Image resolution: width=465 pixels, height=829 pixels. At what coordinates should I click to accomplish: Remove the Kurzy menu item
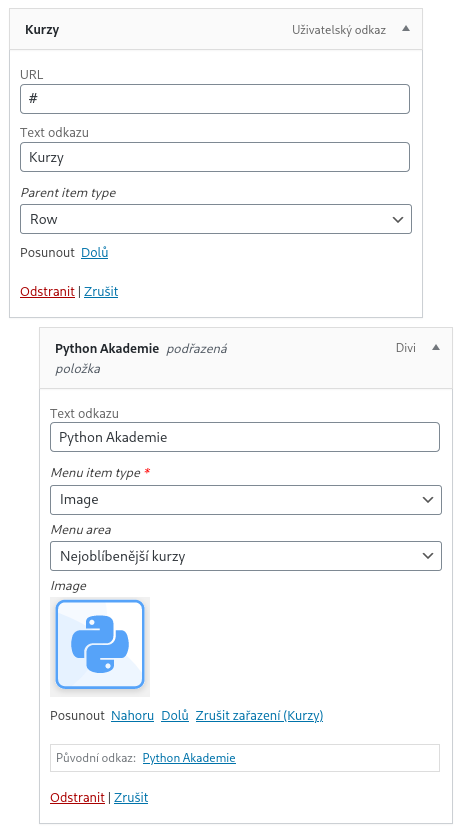(x=47, y=291)
